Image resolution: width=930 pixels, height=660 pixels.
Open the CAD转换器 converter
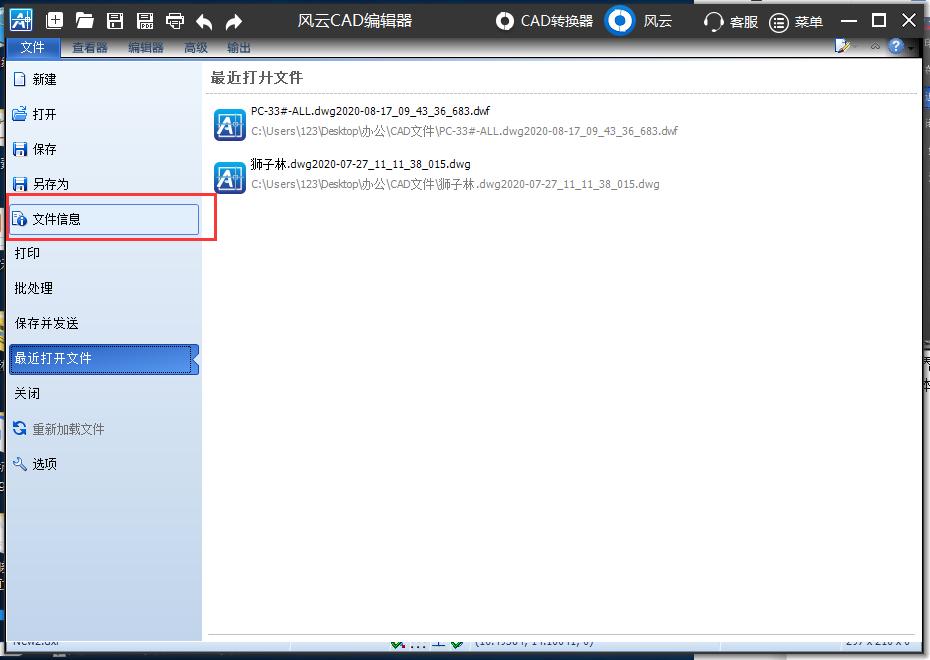pos(544,21)
